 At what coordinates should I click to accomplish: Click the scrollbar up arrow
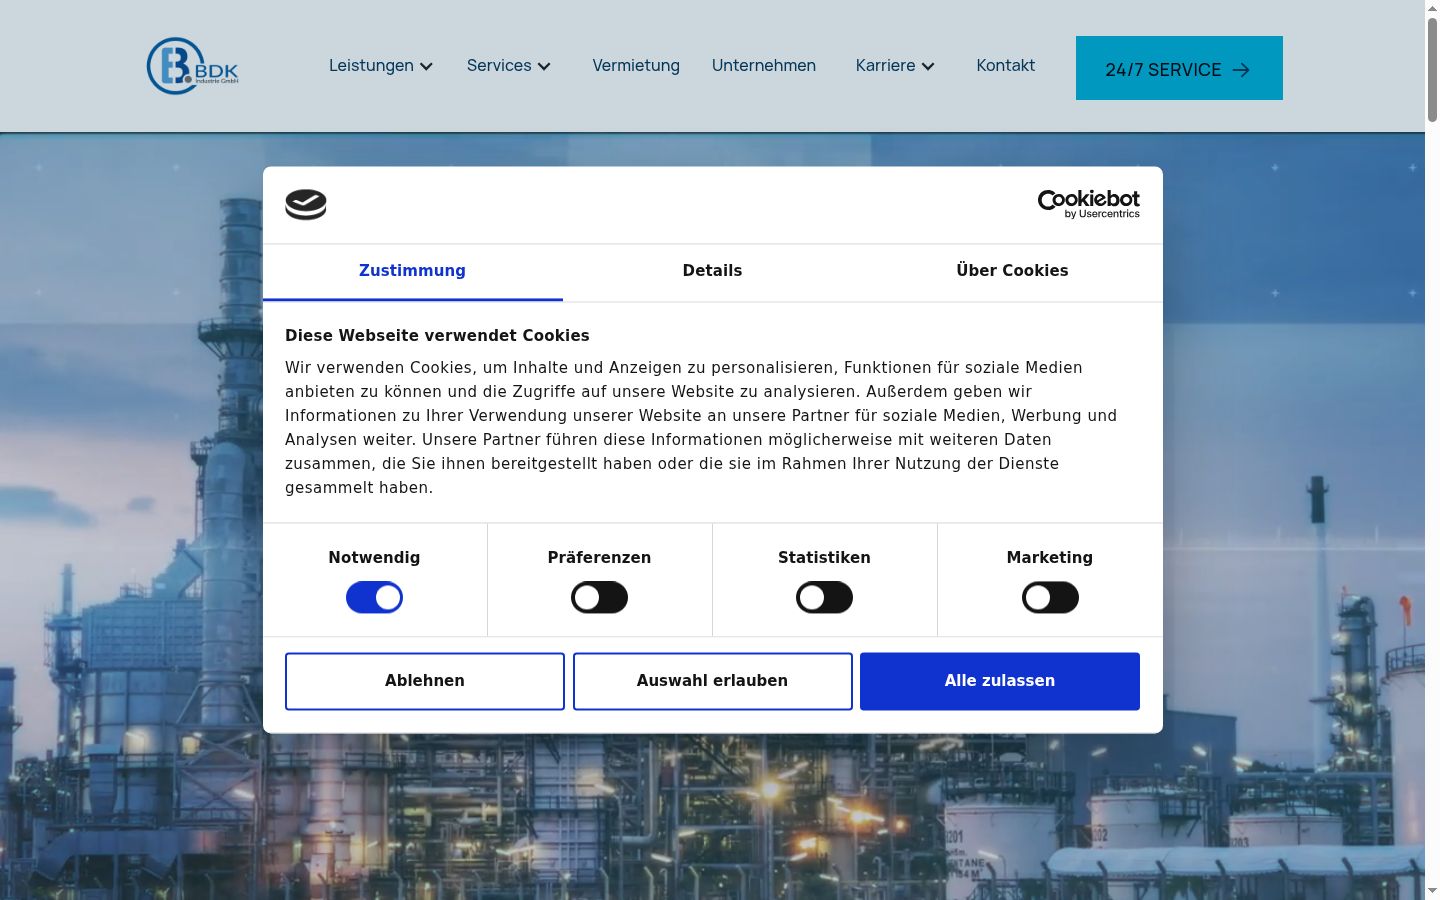tap(1432, 8)
